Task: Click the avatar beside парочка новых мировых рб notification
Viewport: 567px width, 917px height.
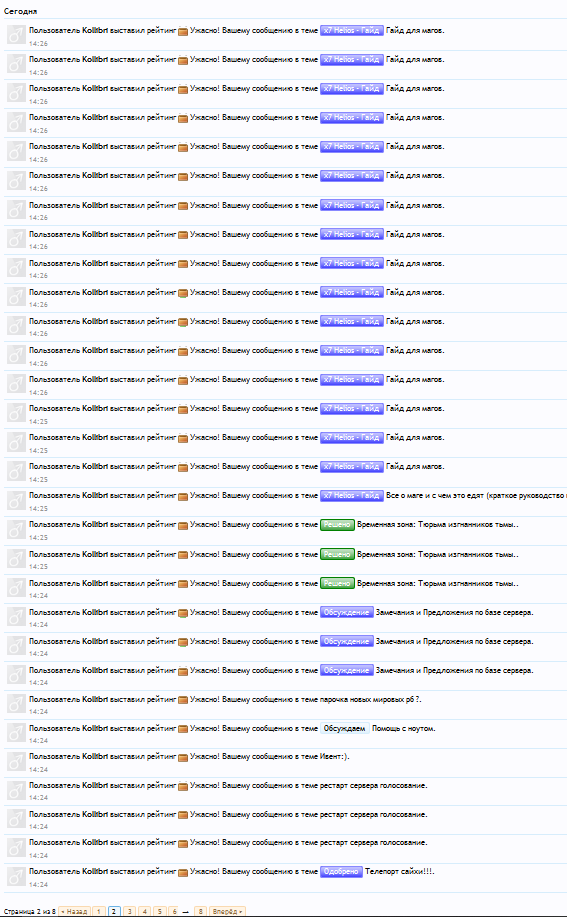Action: coord(16,704)
